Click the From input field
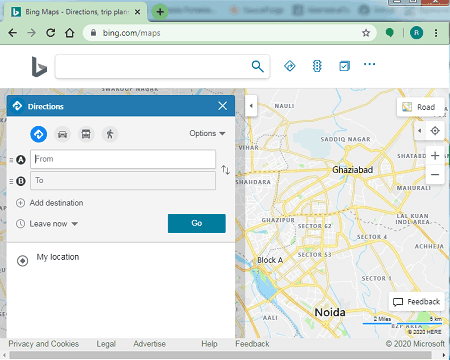 click(x=123, y=159)
